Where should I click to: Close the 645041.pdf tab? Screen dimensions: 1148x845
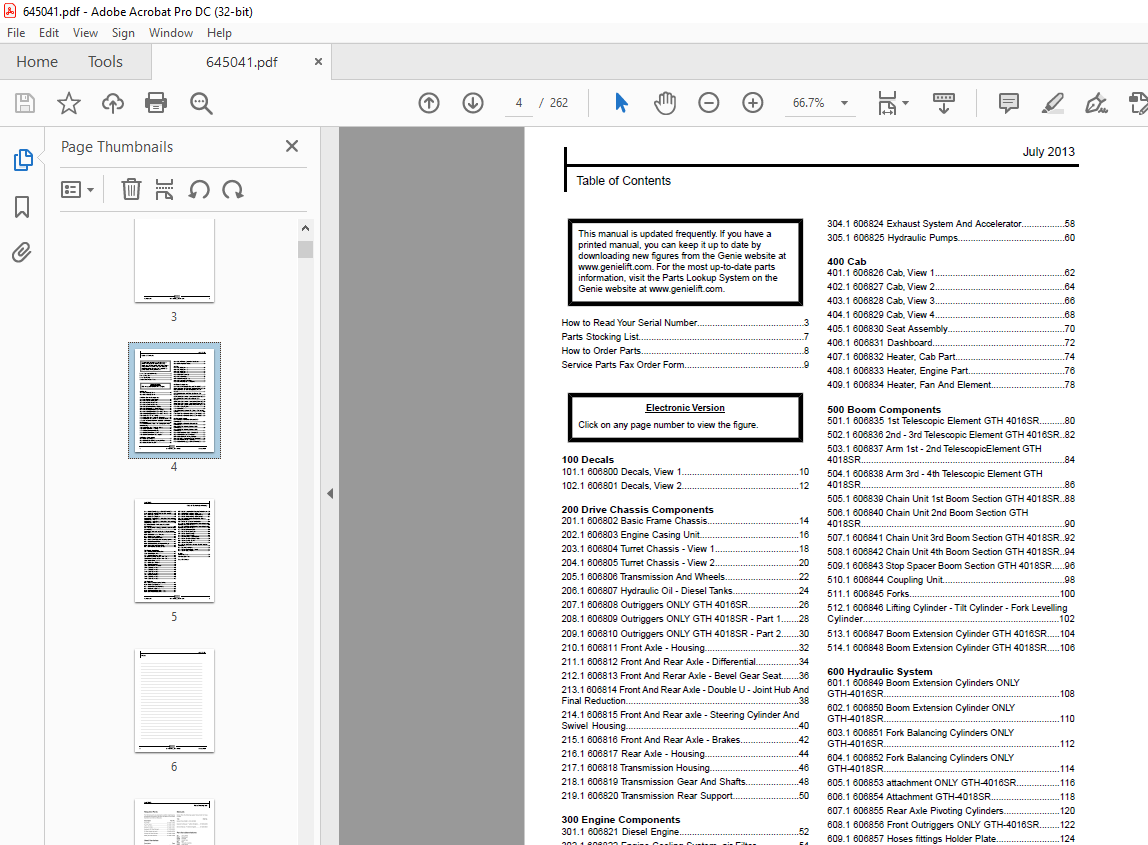(318, 62)
